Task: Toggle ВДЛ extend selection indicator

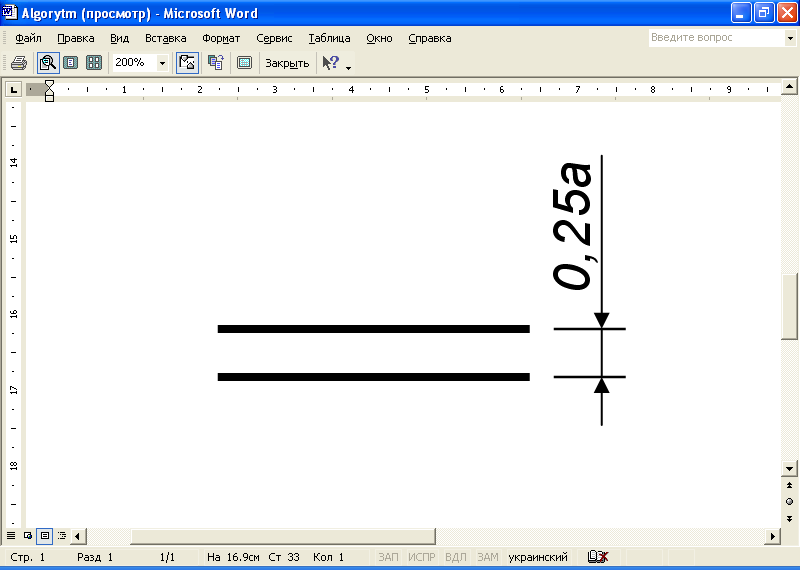Action: (456, 557)
